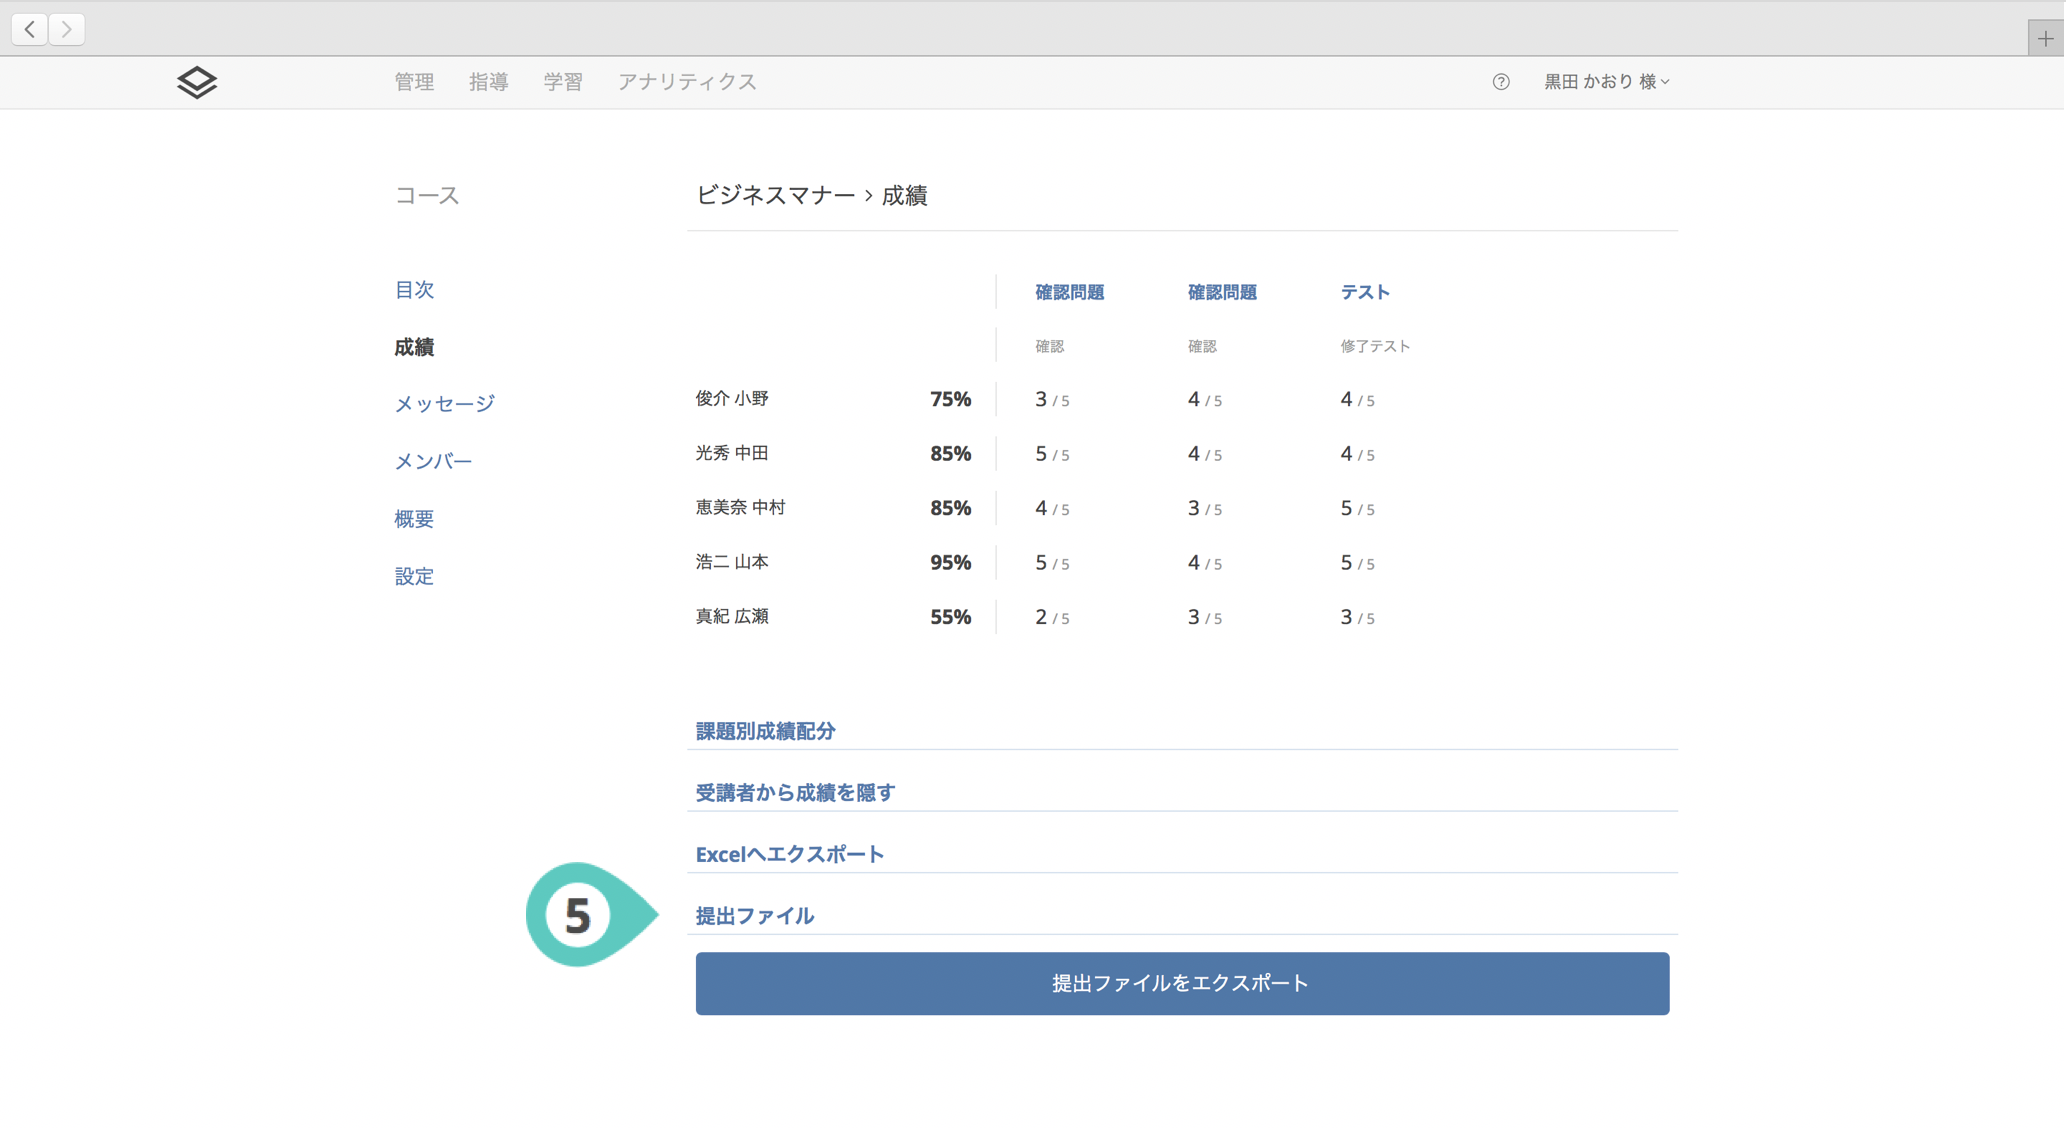Image resolution: width=2066 pixels, height=1128 pixels.
Task: Expand the Excelへエクスポート section
Action: [x=789, y=855]
